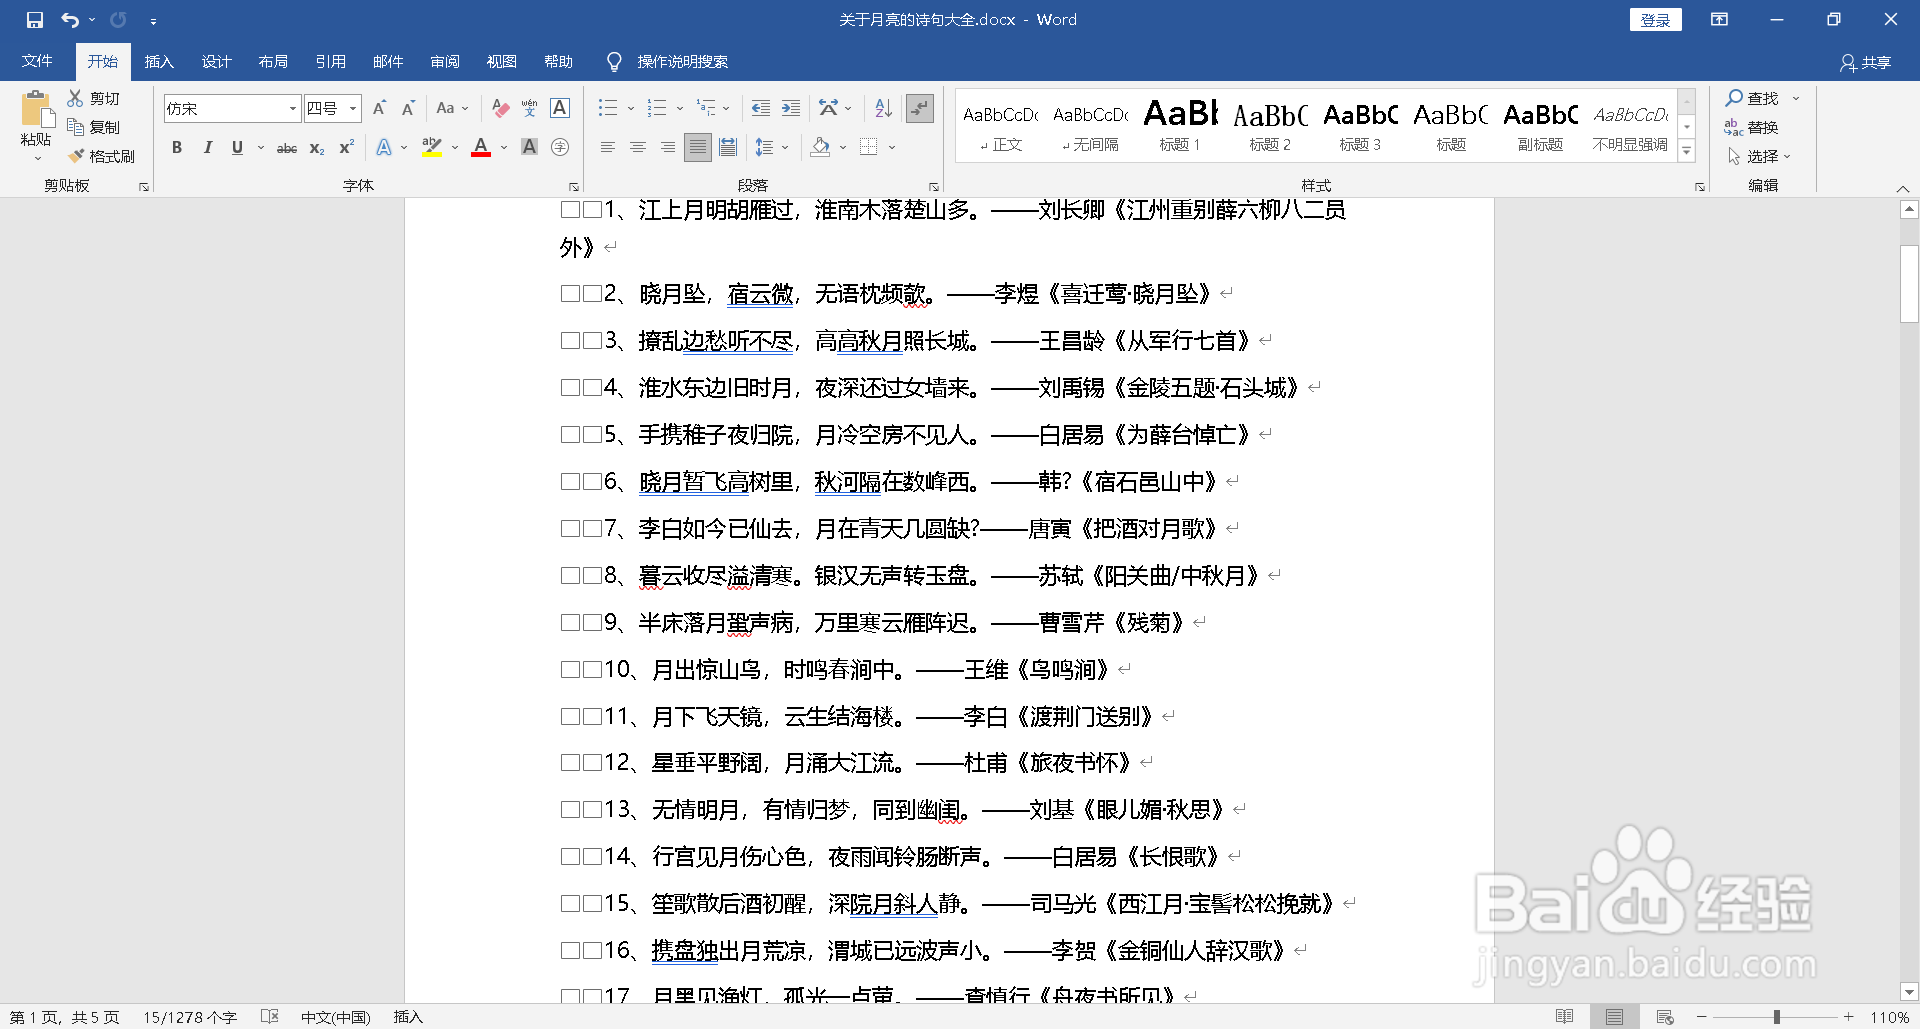Switch to the 插入 tab
Image resolution: width=1920 pixels, height=1029 pixels.
(159, 62)
